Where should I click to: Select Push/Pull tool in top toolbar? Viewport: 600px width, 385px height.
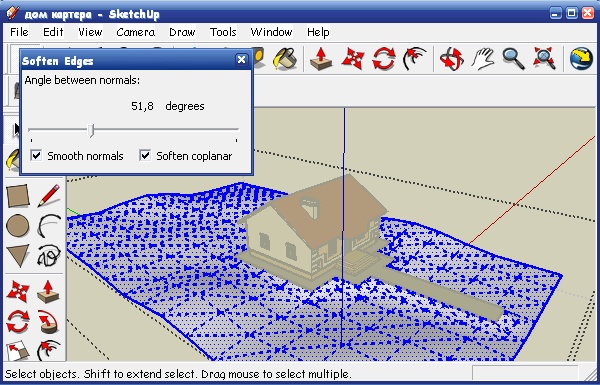[x=321, y=59]
